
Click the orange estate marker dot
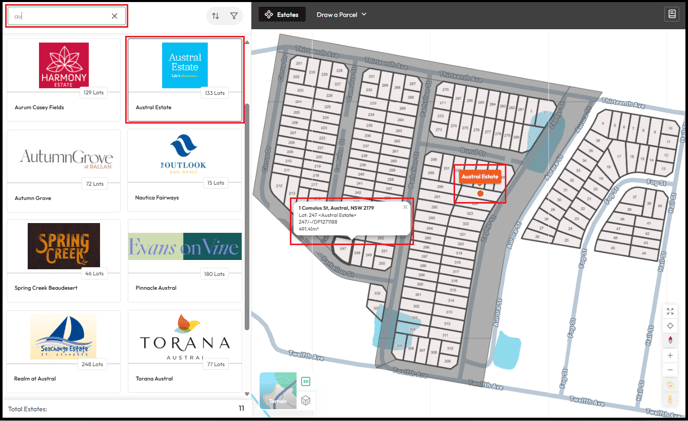480,193
